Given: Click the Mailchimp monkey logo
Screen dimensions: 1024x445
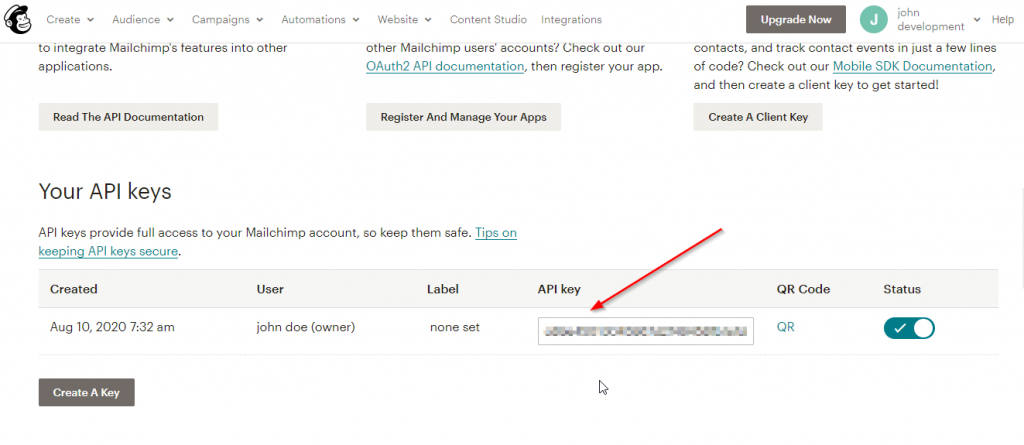Looking at the screenshot, I should (x=18, y=19).
